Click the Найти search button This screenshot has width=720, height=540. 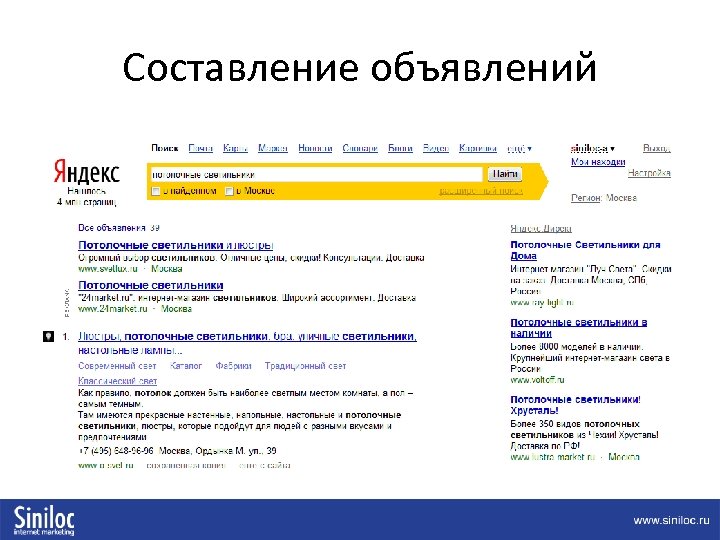[505, 174]
